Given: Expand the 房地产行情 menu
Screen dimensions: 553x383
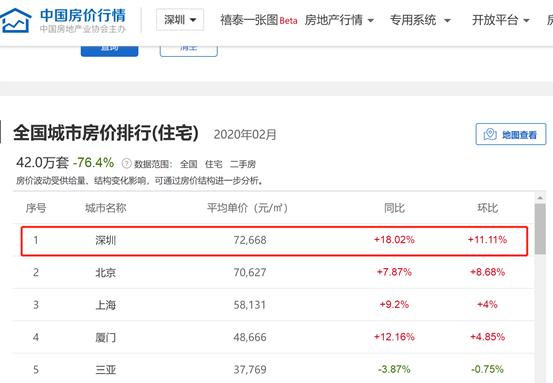Looking at the screenshot, I should tap(339, 20).
